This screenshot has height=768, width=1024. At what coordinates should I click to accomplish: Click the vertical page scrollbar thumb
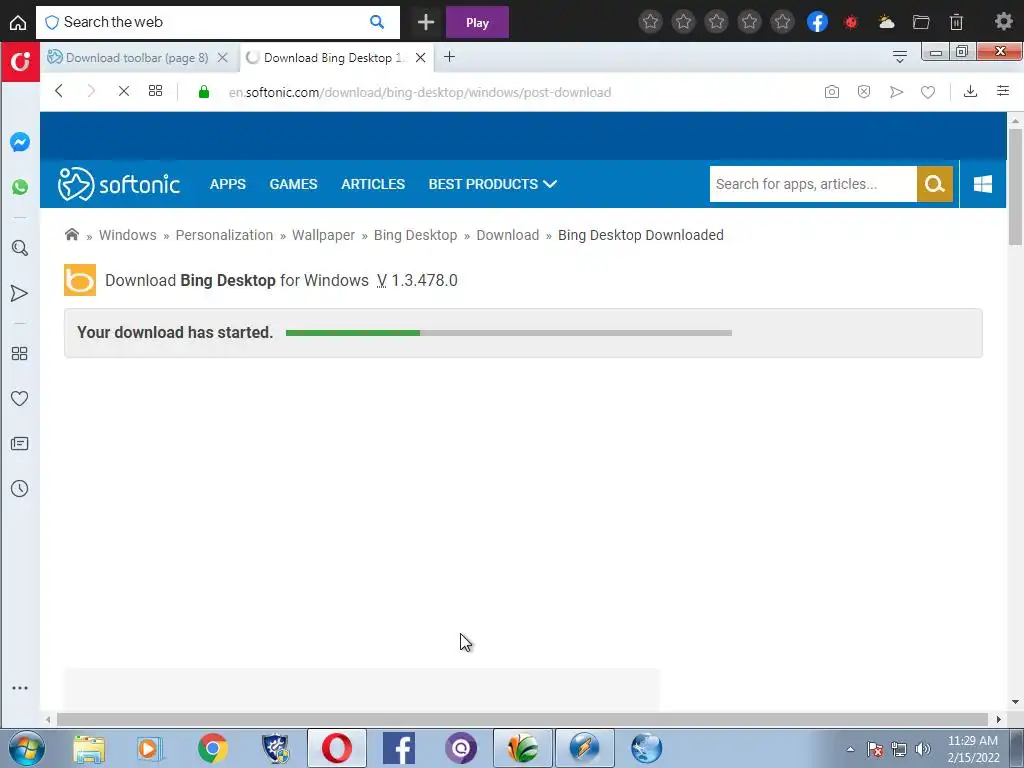coord(1015,187)
